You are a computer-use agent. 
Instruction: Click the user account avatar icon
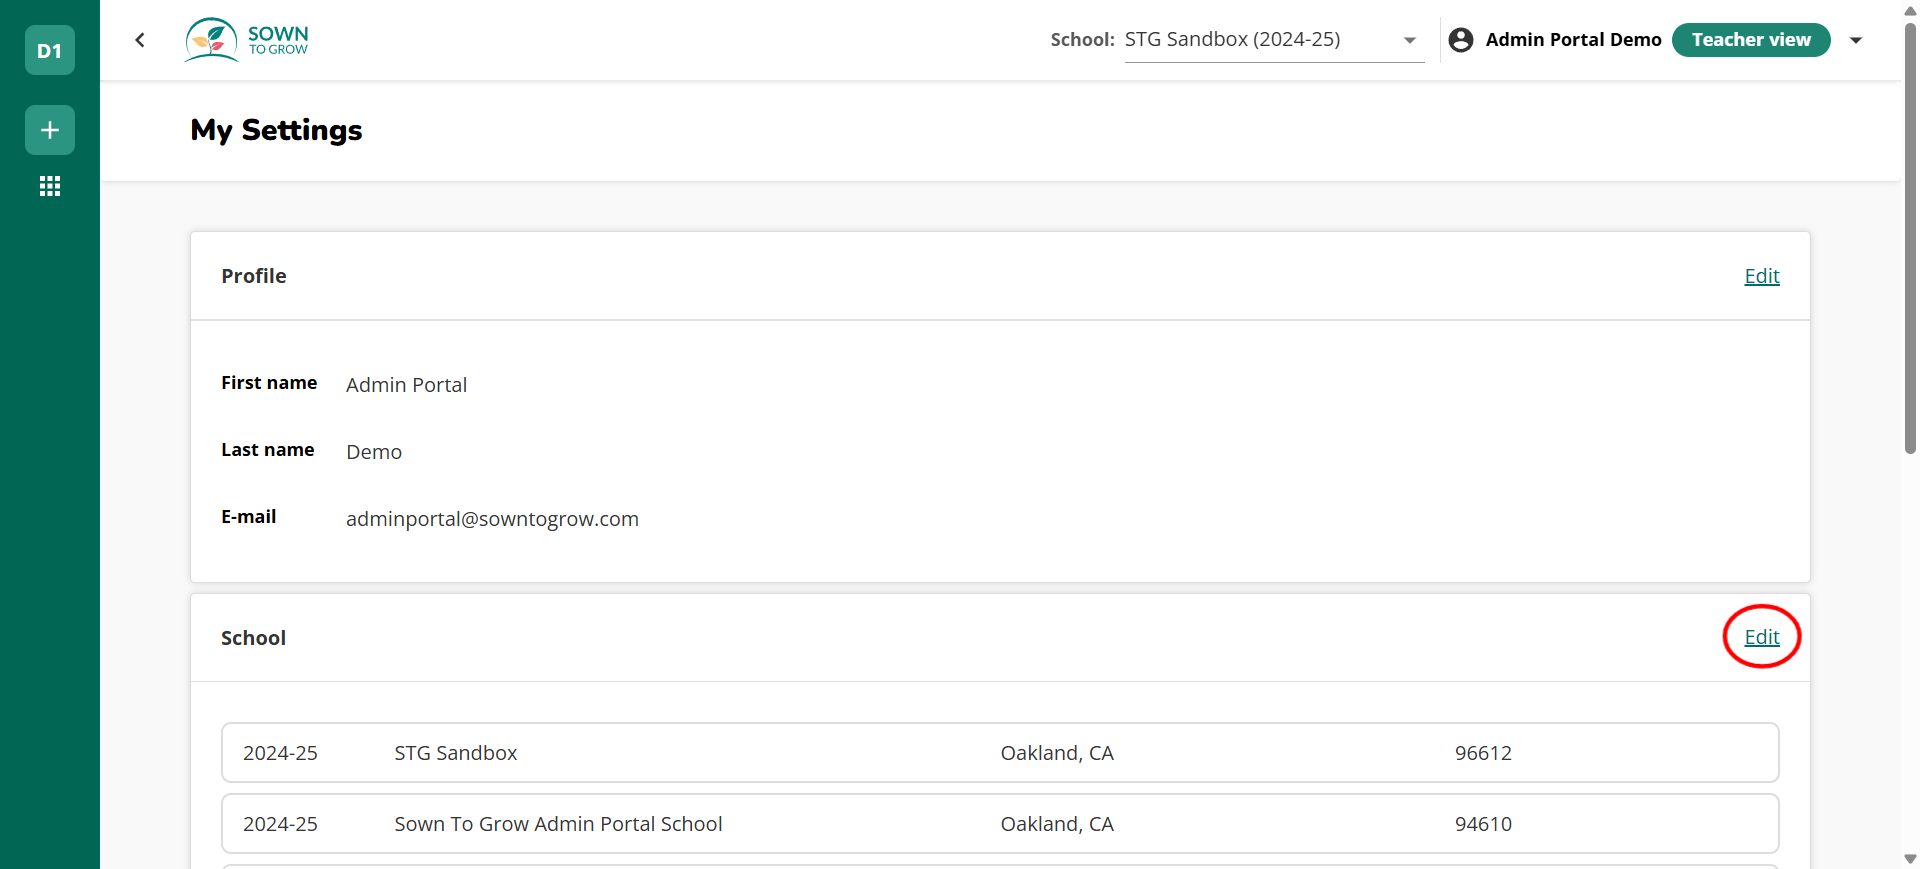pos(1460,40)
